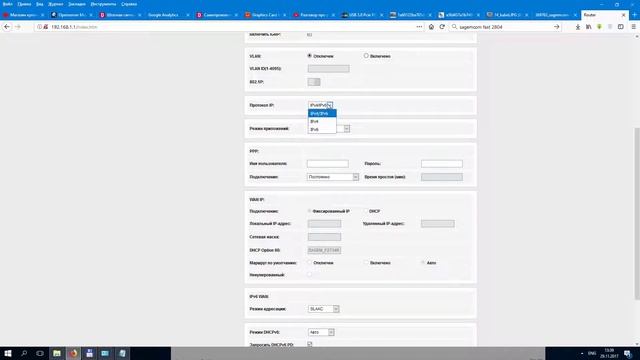The width and height of the screenshot is (640, 360).
Task: Reload the router page
Action: 442,27
